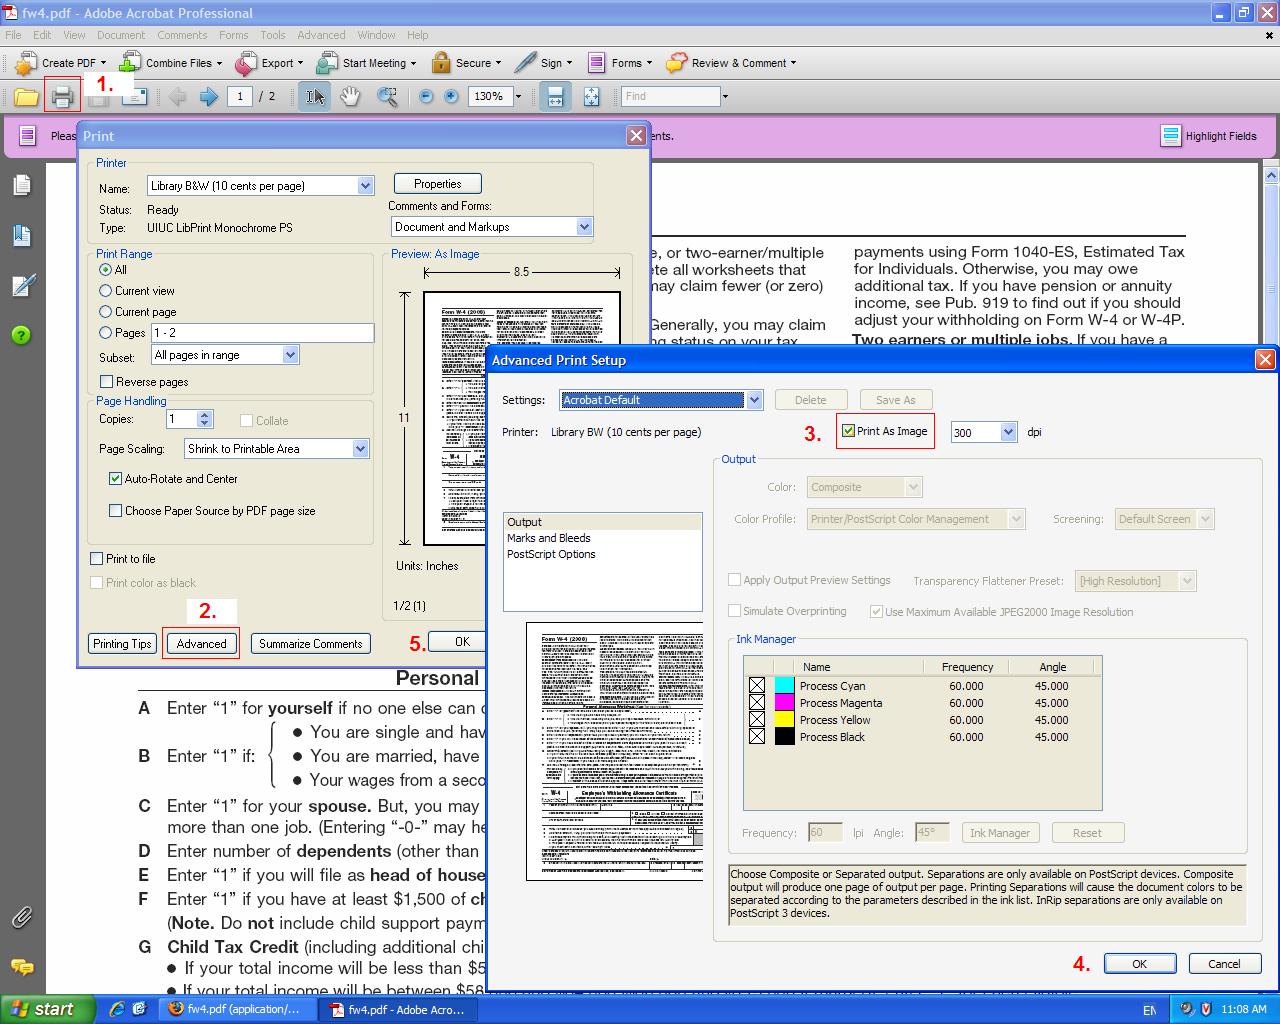Click the Email toolbar icon
Image resolution: width=1280 pixels, height=1024 pixels.
(134, 97)
